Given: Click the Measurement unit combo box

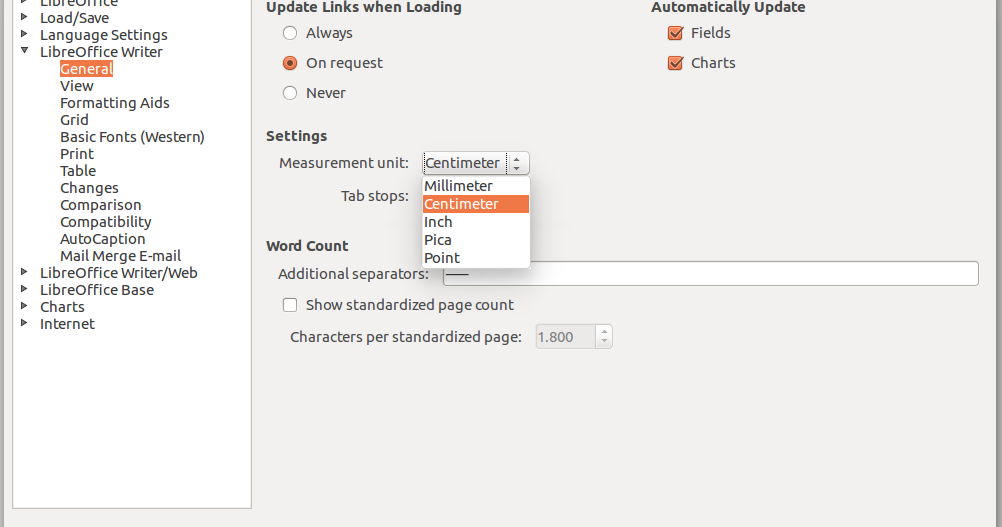Looking at the screenshot, I should click(475, 163).
